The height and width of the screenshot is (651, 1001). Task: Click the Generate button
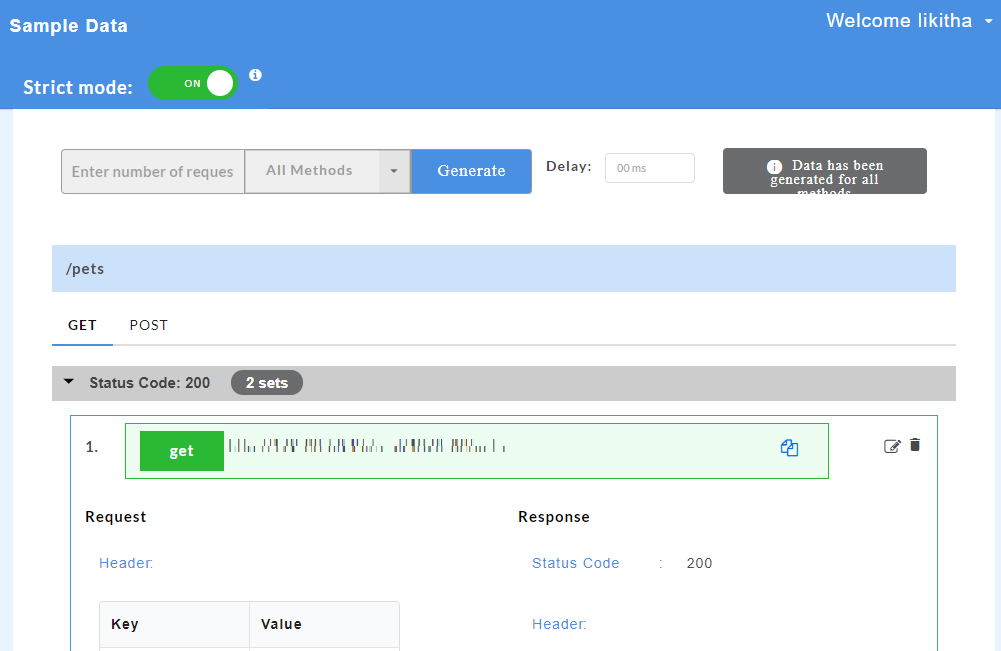coord(470,170)
